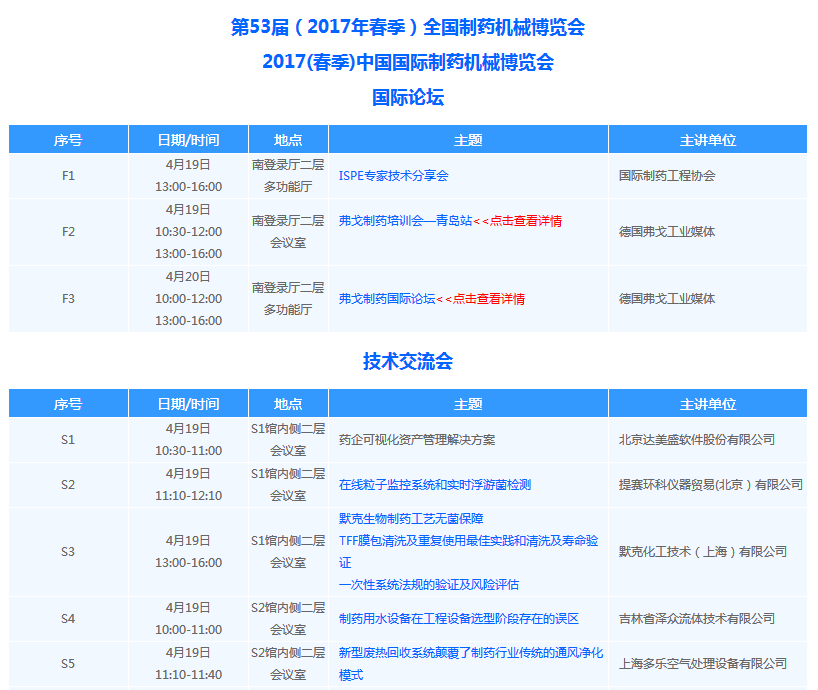Viewport: 818px width, 690px height.
Task: Open the 弗戈制药培训会—青岛站 link
Action: (405, 221)
